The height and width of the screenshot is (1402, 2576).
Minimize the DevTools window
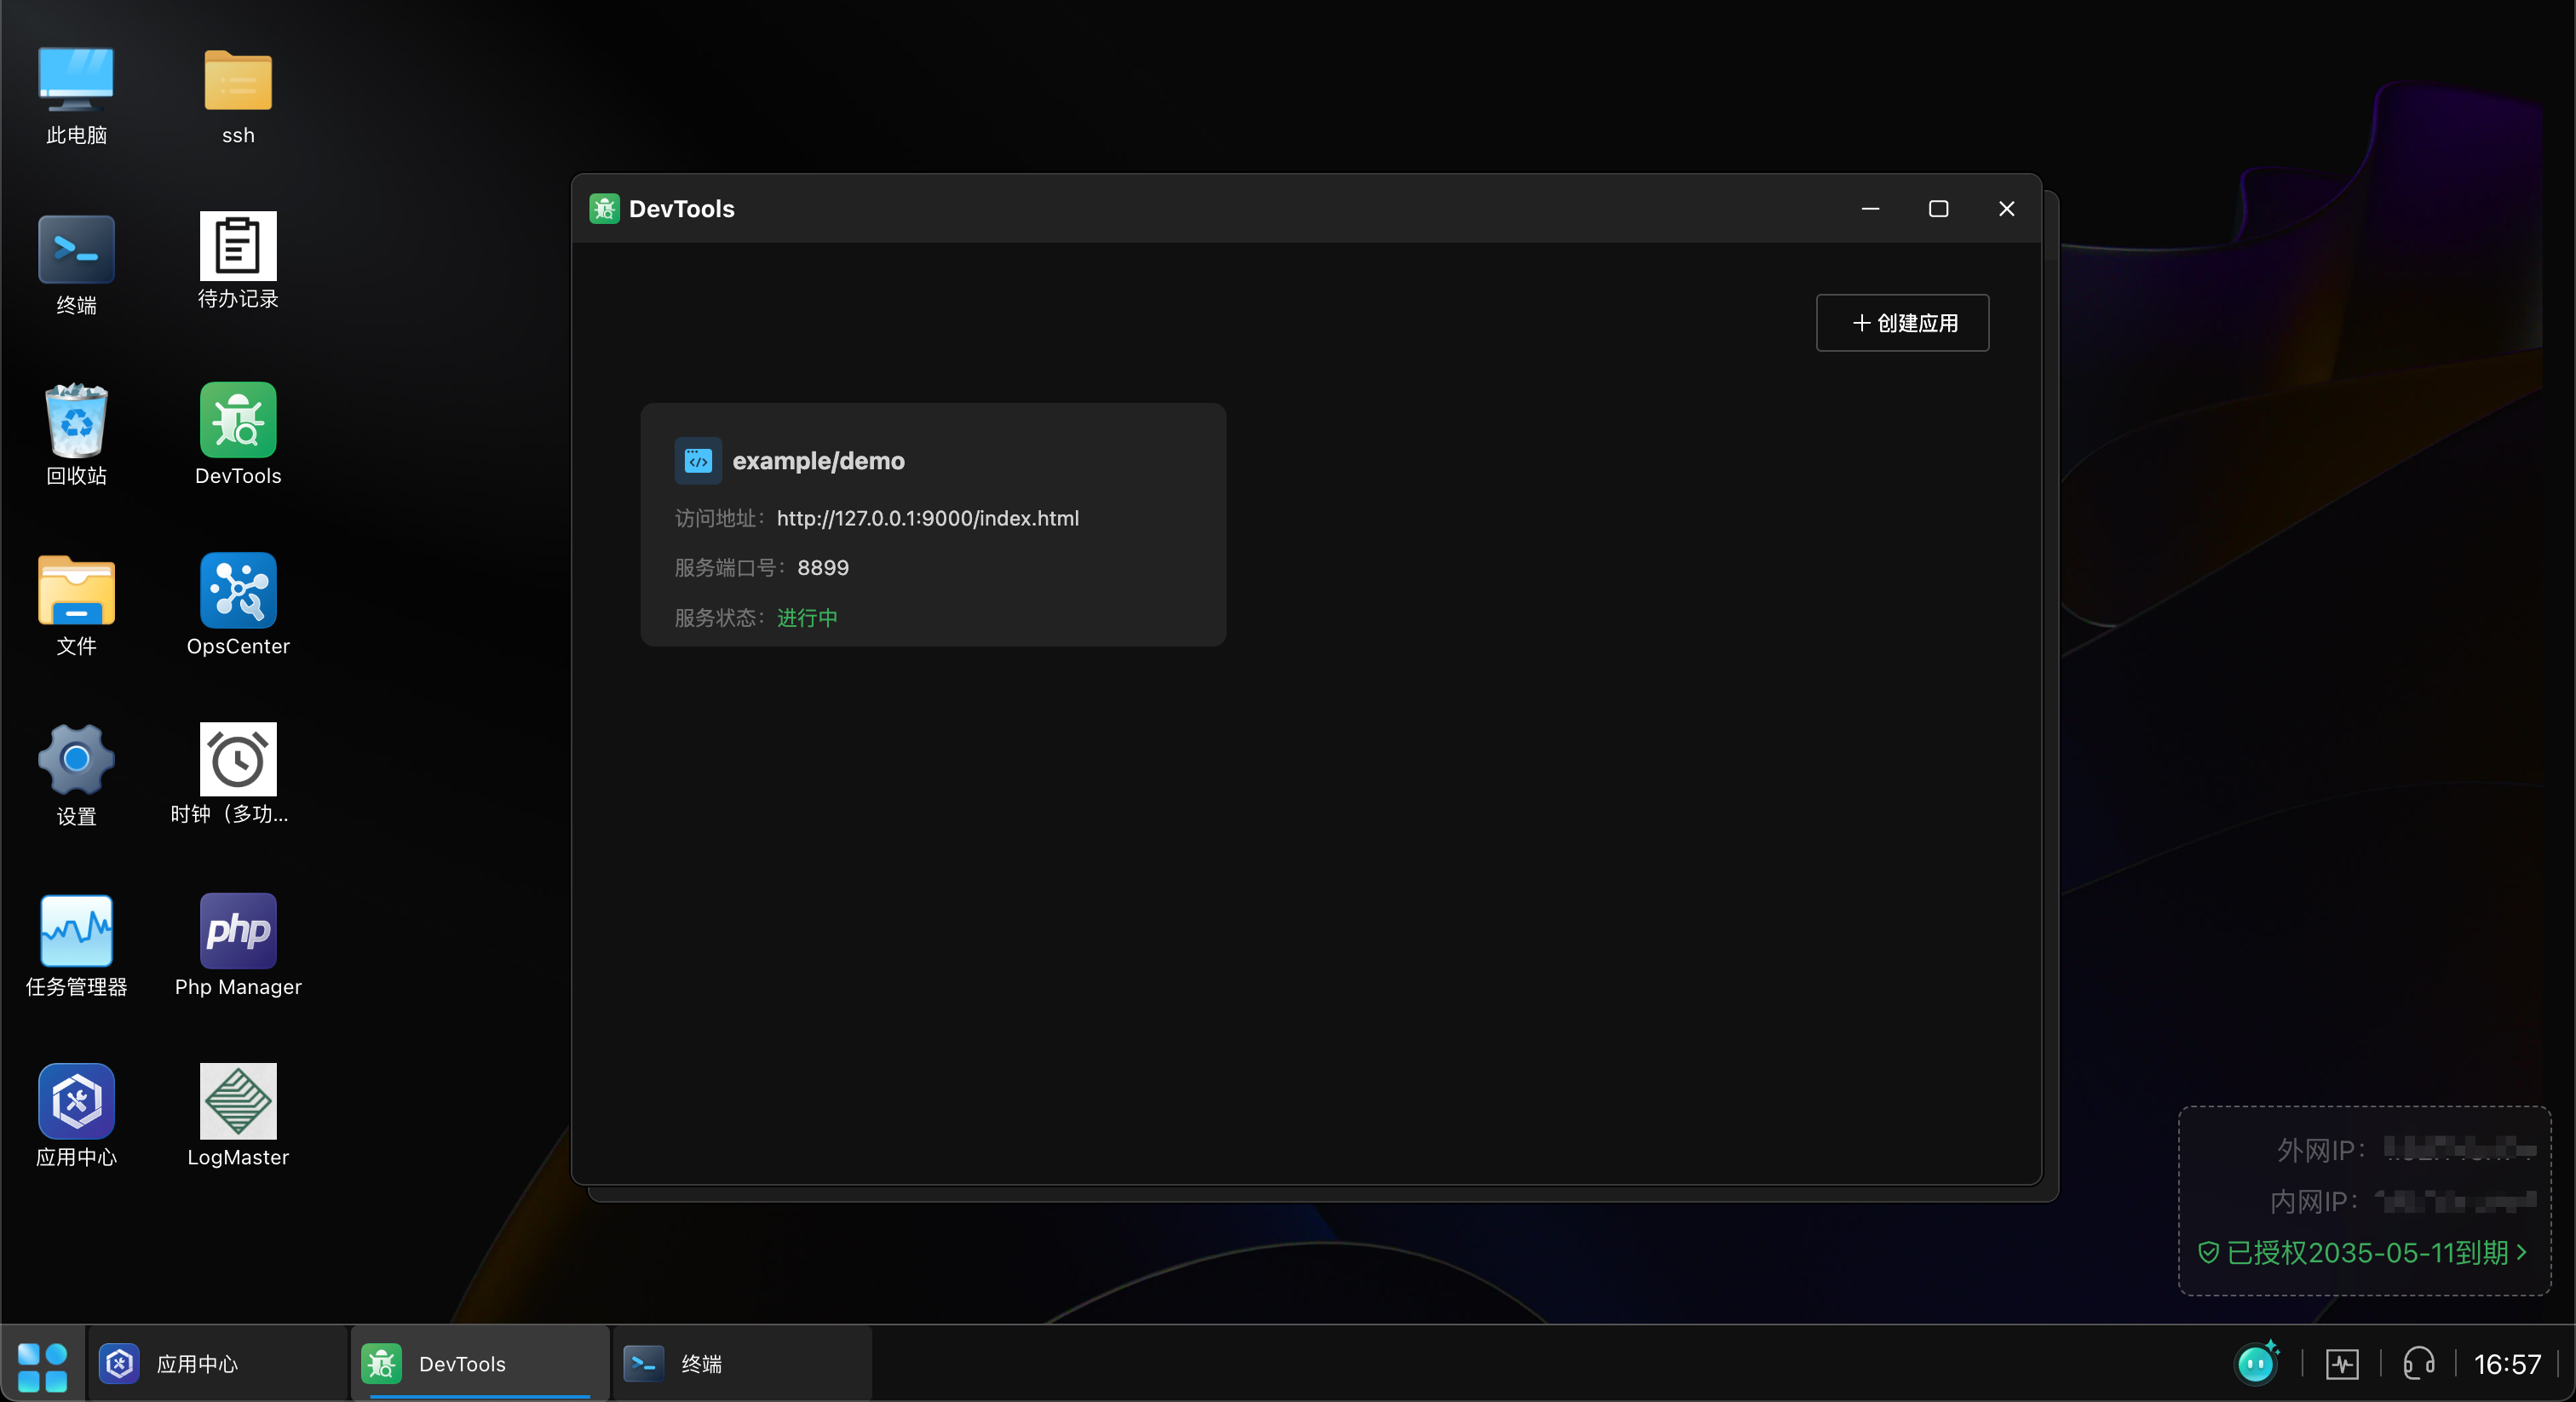point(1870,208)
